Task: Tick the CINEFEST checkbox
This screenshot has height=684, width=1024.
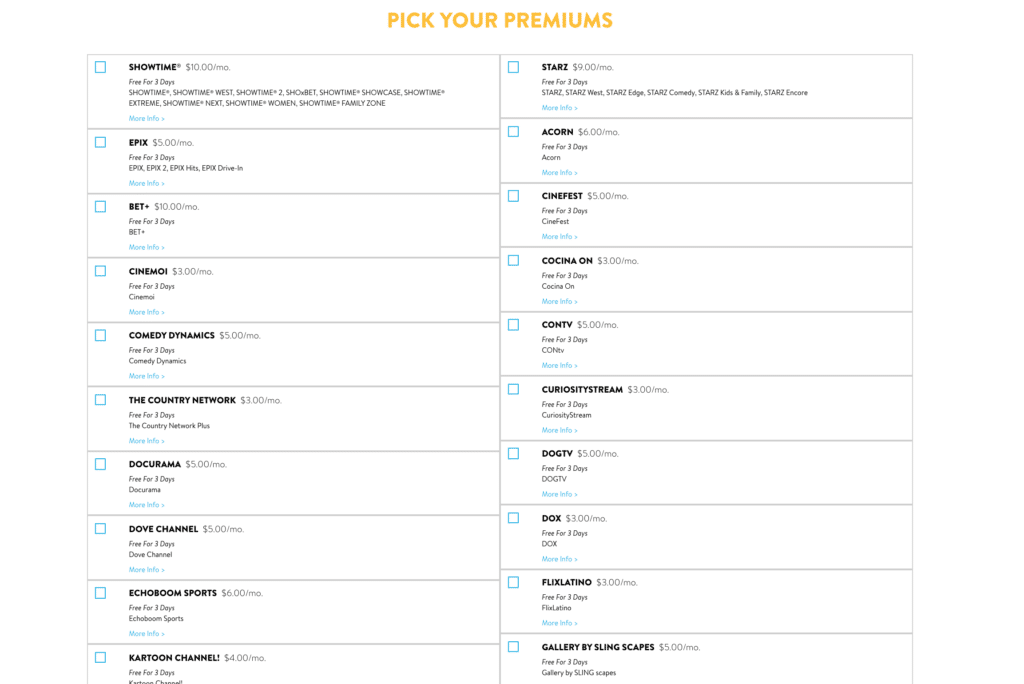Action: click(514, 196)
